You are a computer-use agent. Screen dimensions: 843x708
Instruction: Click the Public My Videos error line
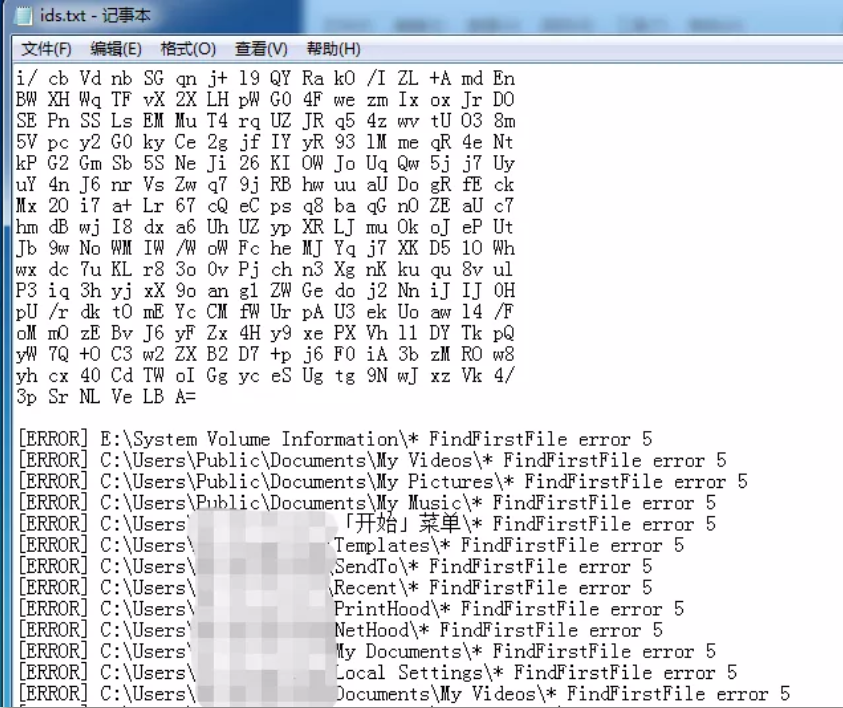point(372,460)
